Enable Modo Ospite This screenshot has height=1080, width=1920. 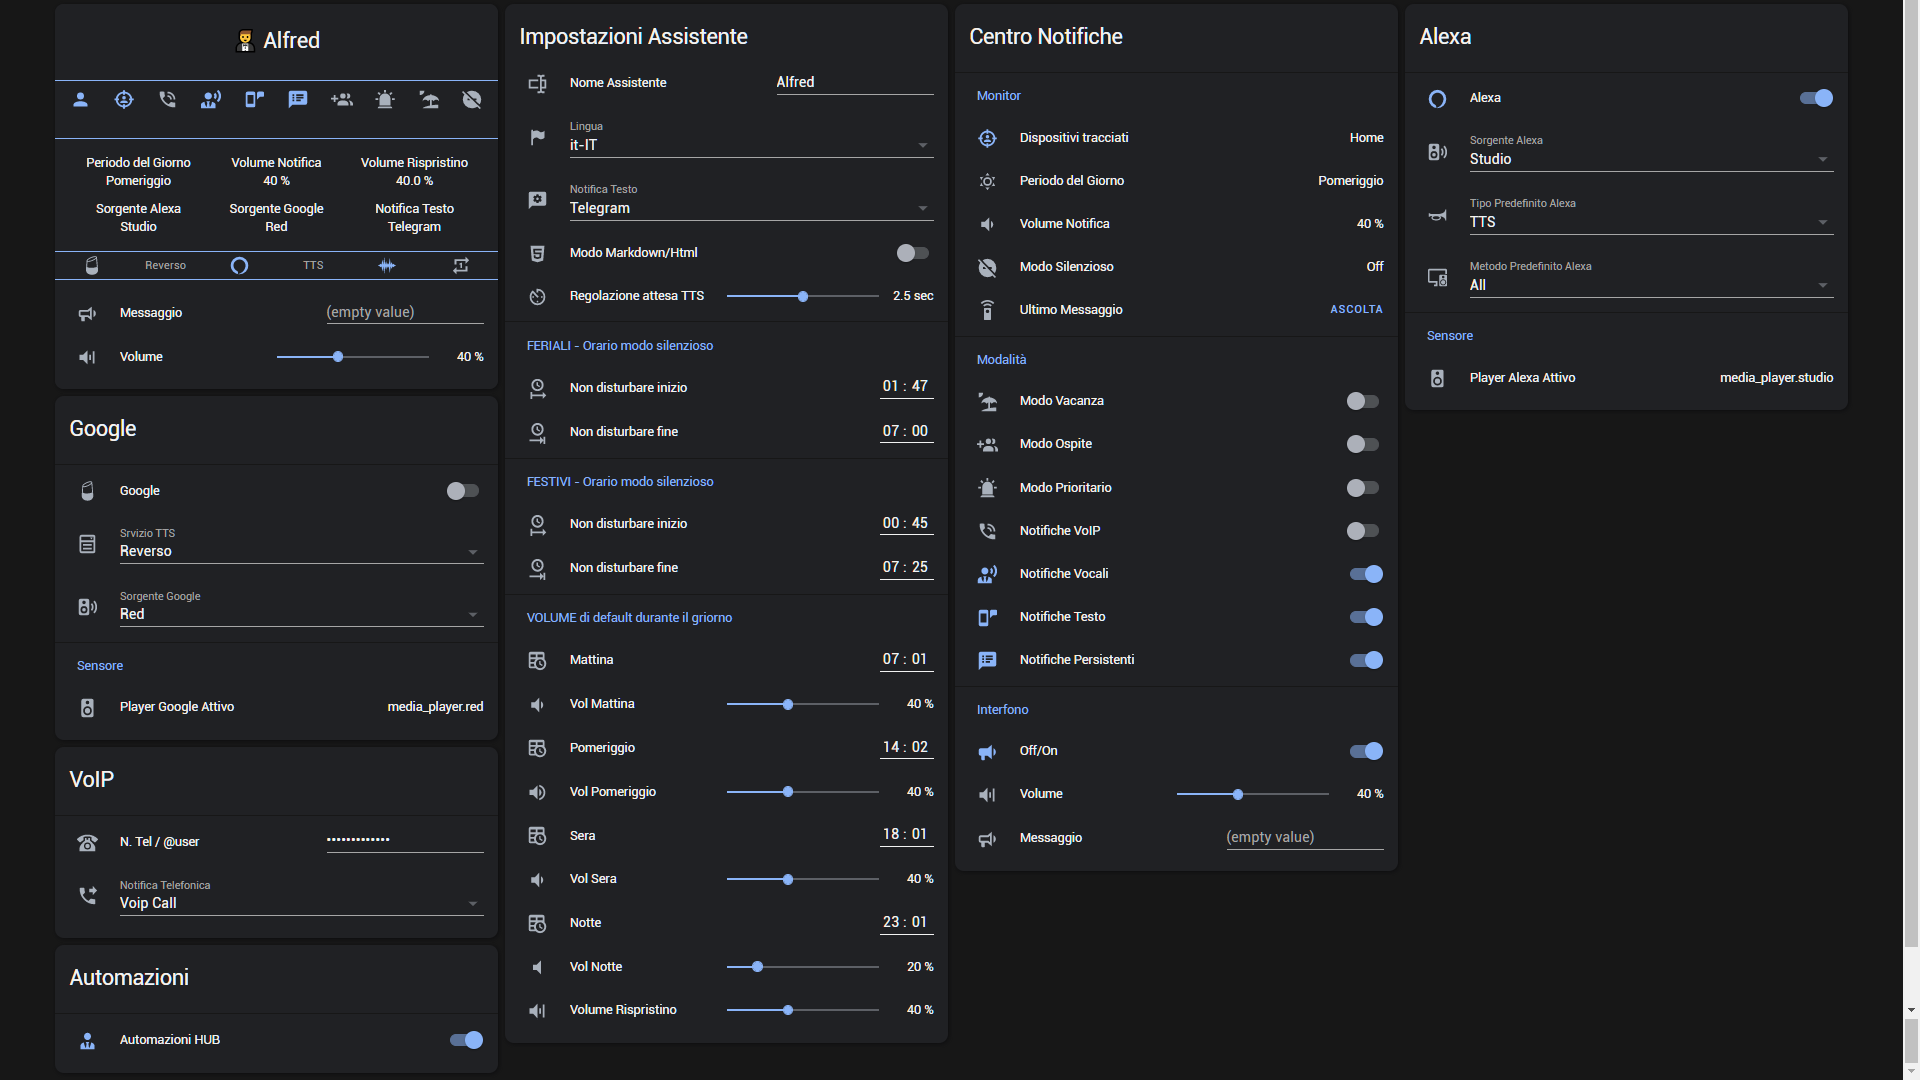[x=1363, y=444]
